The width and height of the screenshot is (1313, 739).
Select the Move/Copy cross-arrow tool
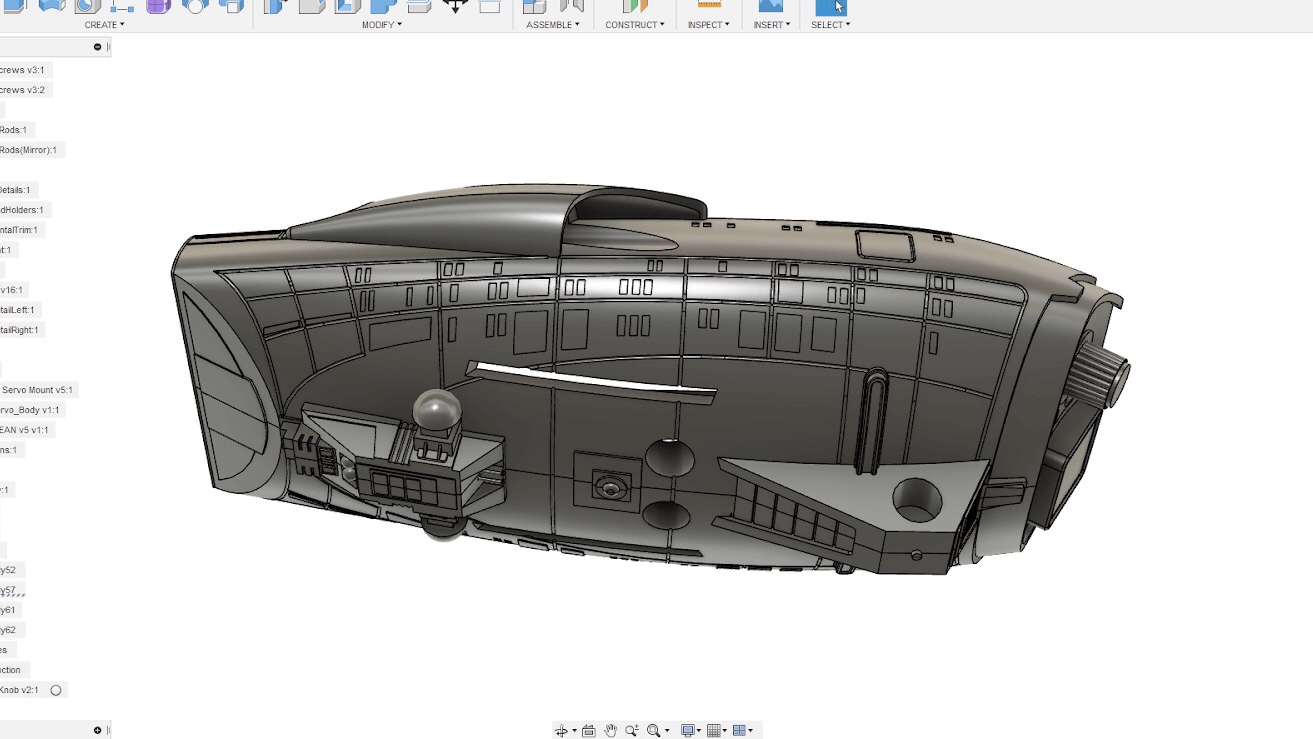click(x=456, y=5)
